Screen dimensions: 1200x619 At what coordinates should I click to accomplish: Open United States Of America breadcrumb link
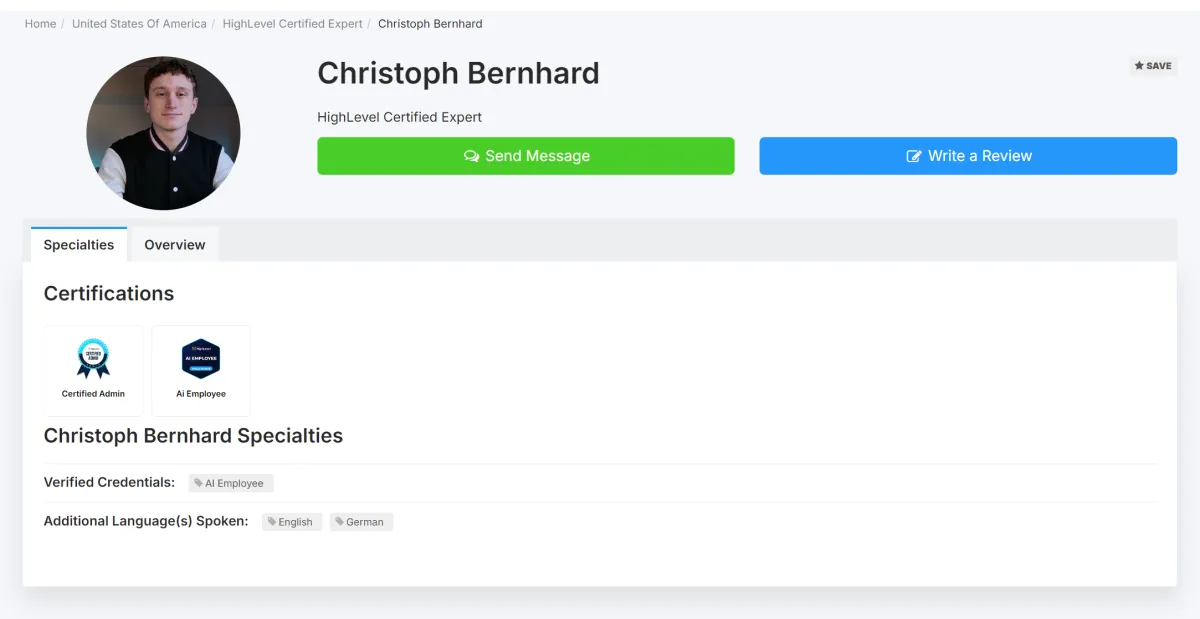pyautogui.click(x=139, y=24)
